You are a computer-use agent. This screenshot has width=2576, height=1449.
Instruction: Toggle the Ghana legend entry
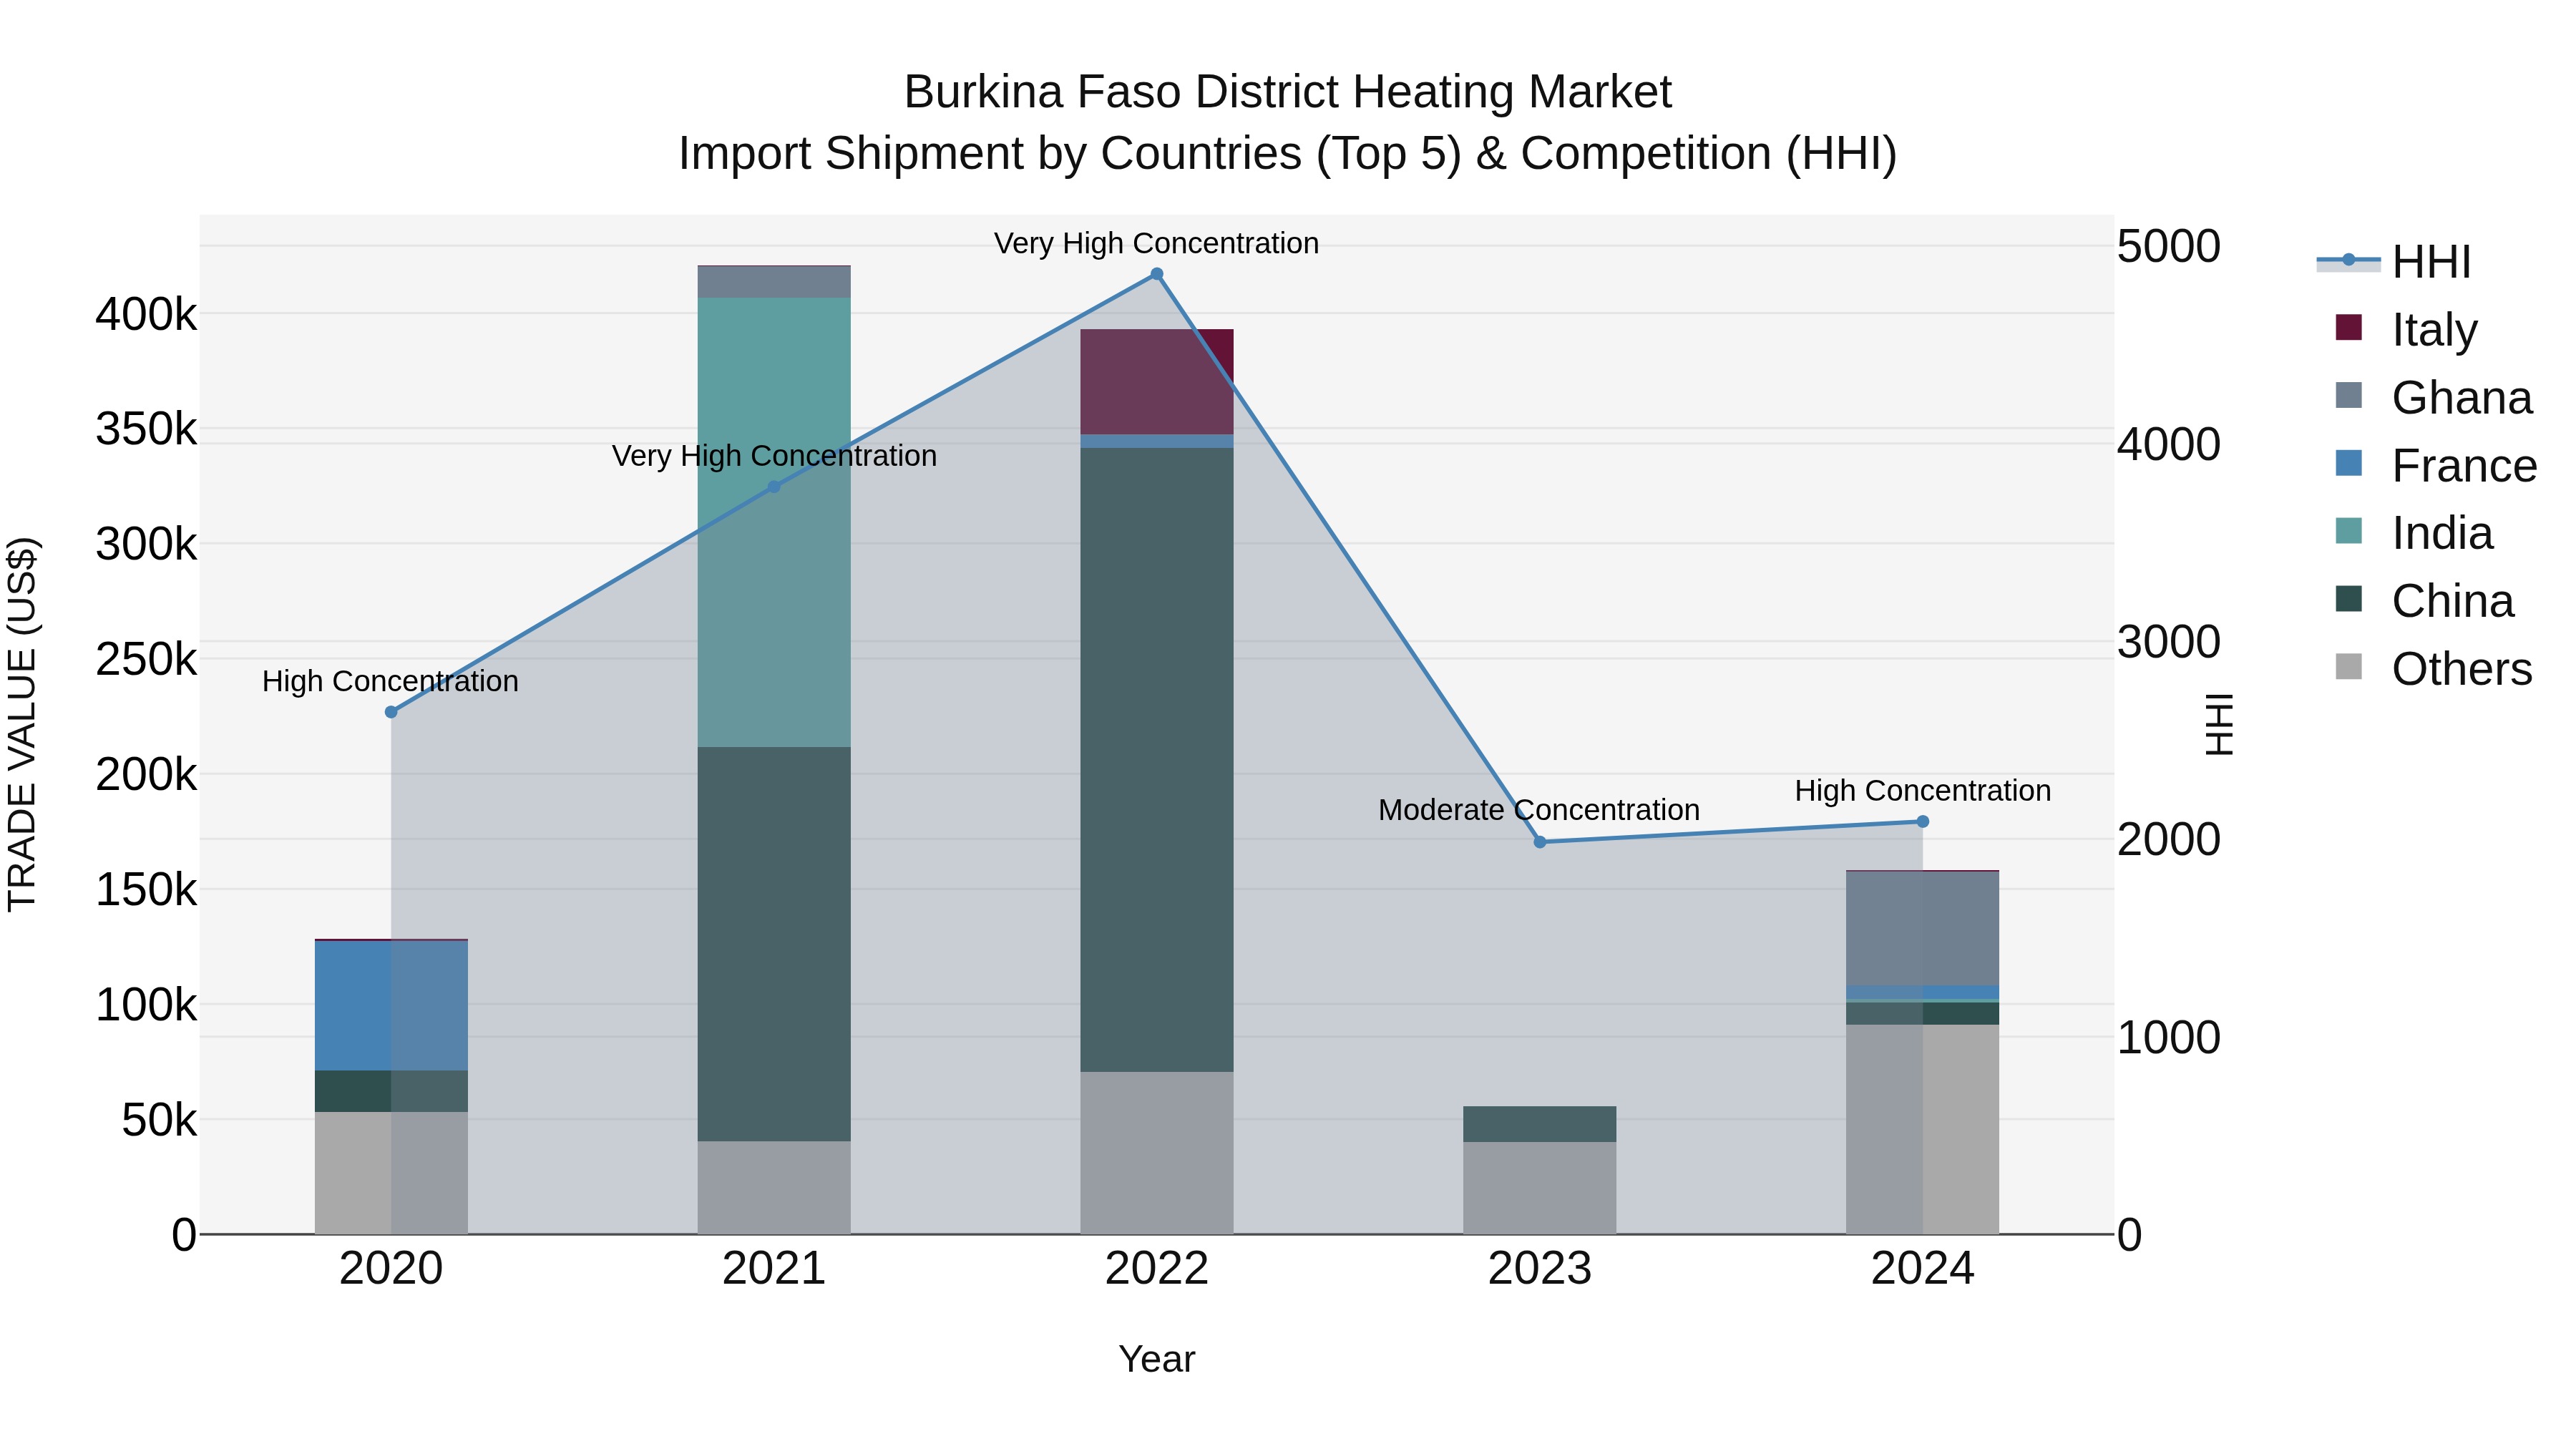click(2433, 398)
